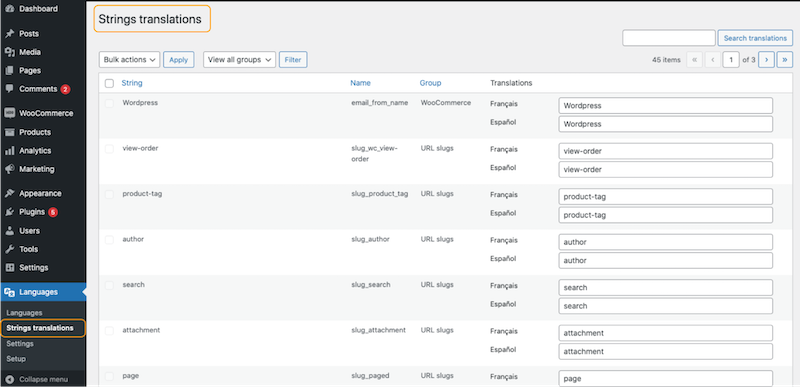The image size is (800, 387).
Task: Click the Français field for view-order
Action: pos(665,151)
